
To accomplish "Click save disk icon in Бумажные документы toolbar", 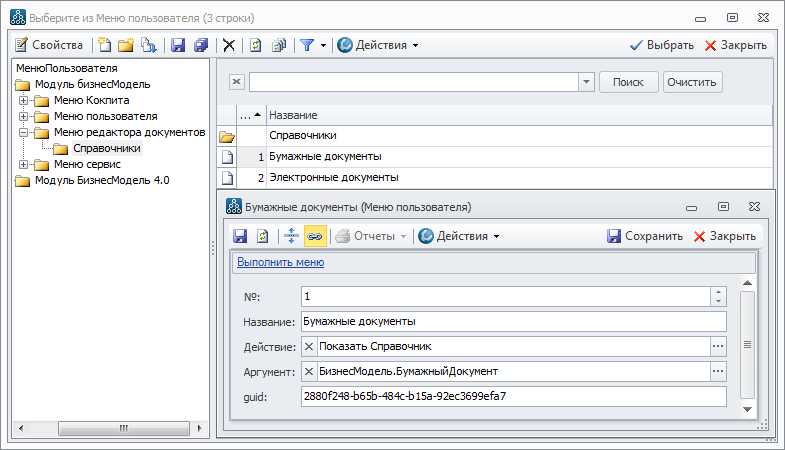I will [x=240, y=236].
